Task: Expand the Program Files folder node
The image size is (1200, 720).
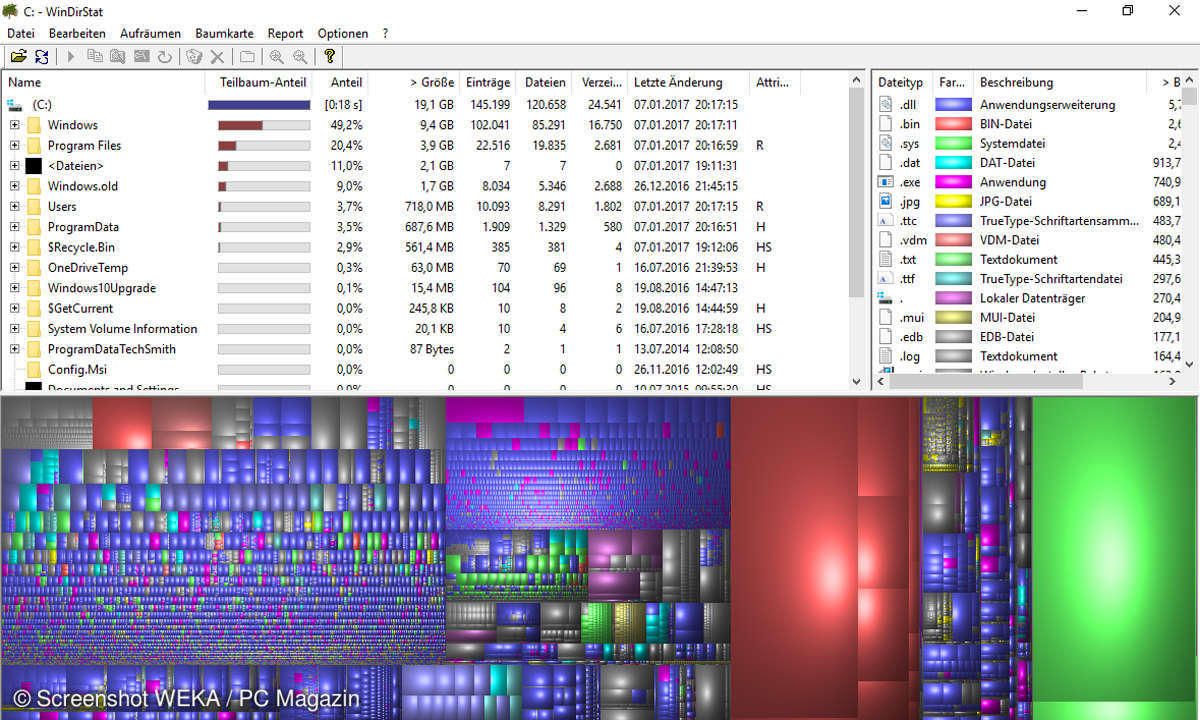Action: [x=14, y=145]
